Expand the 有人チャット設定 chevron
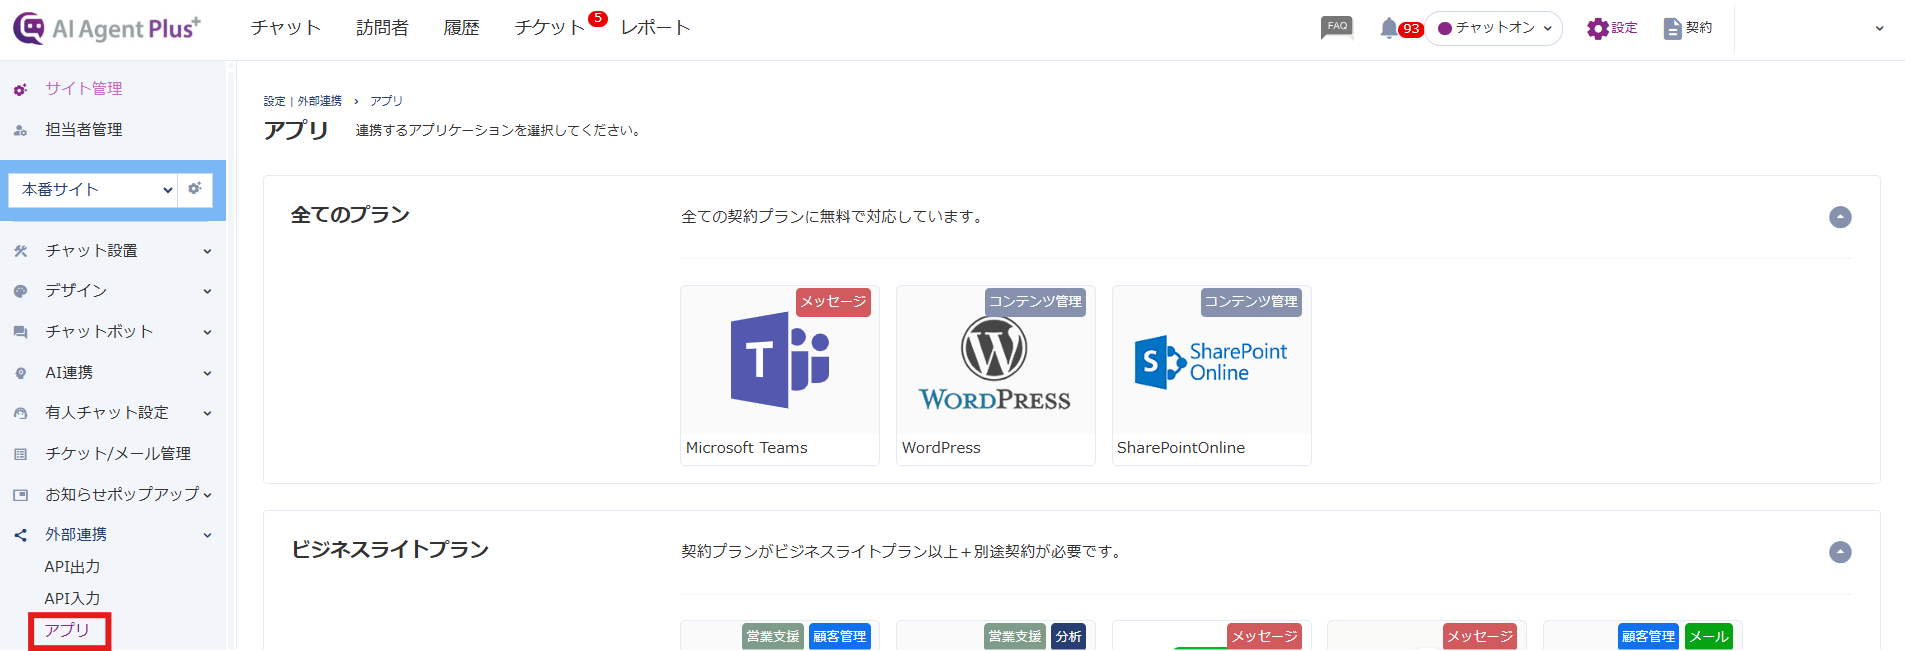Image resolution: width=1905 pixels, height=651 pixels. (x=207, y=413)
